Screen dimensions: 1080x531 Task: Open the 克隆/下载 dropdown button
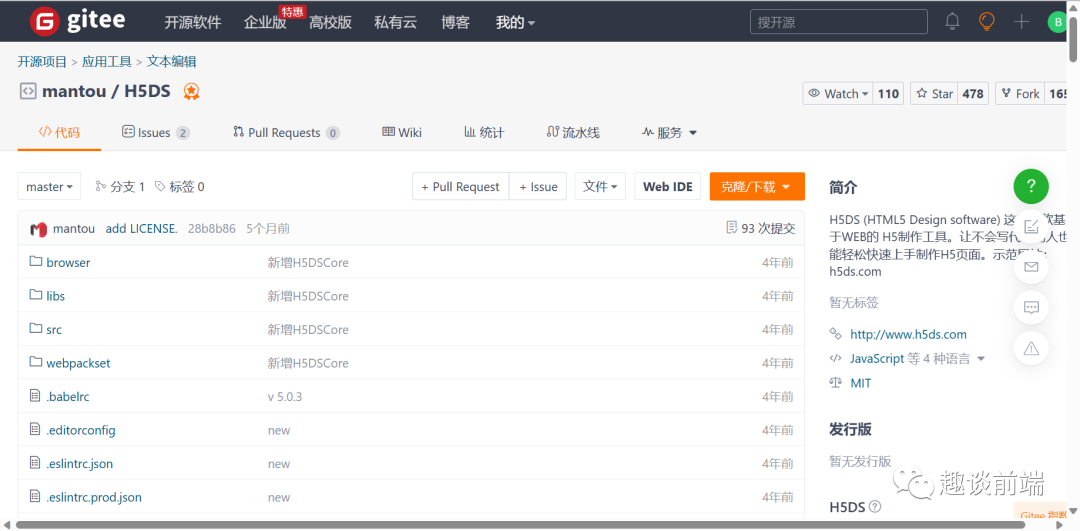point(757,187)
